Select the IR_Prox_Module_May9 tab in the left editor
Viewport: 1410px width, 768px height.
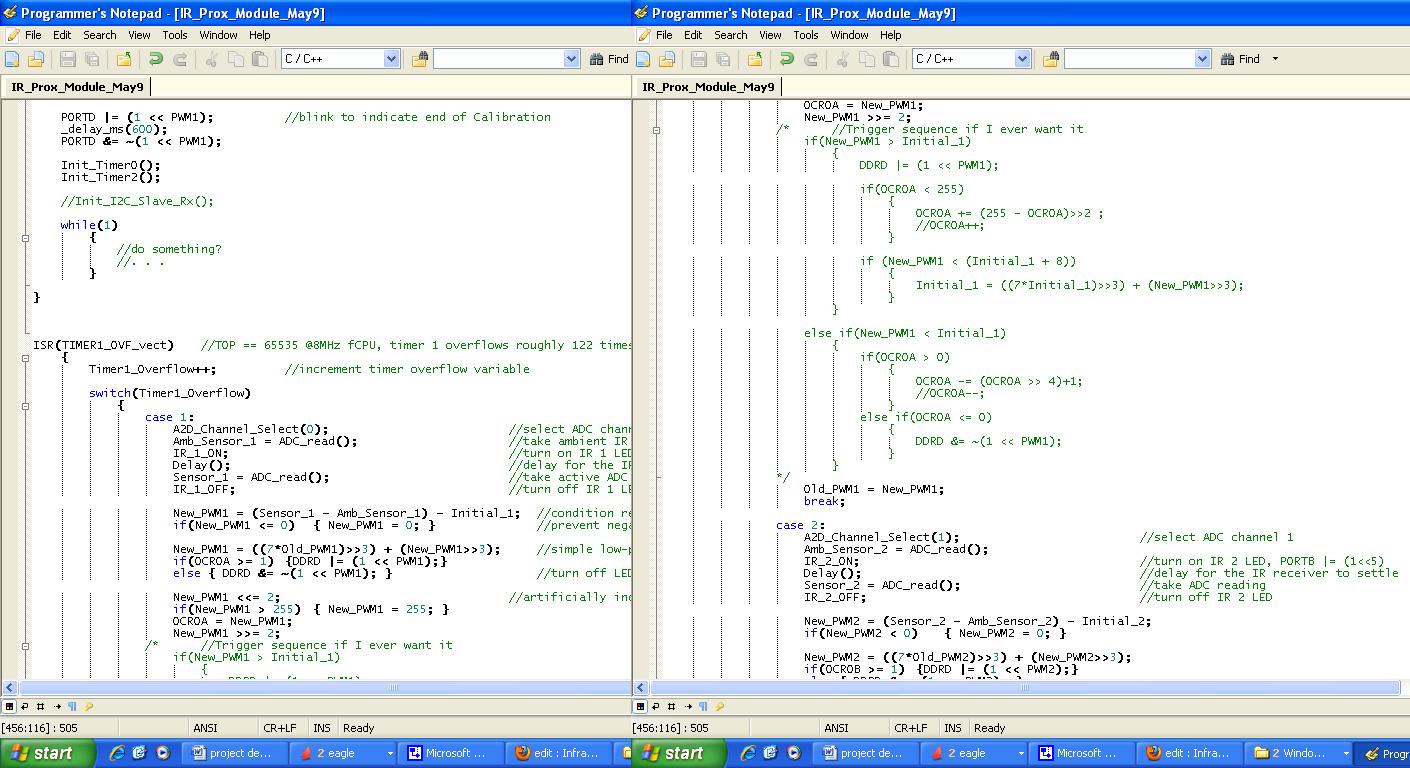coord(77,86)
